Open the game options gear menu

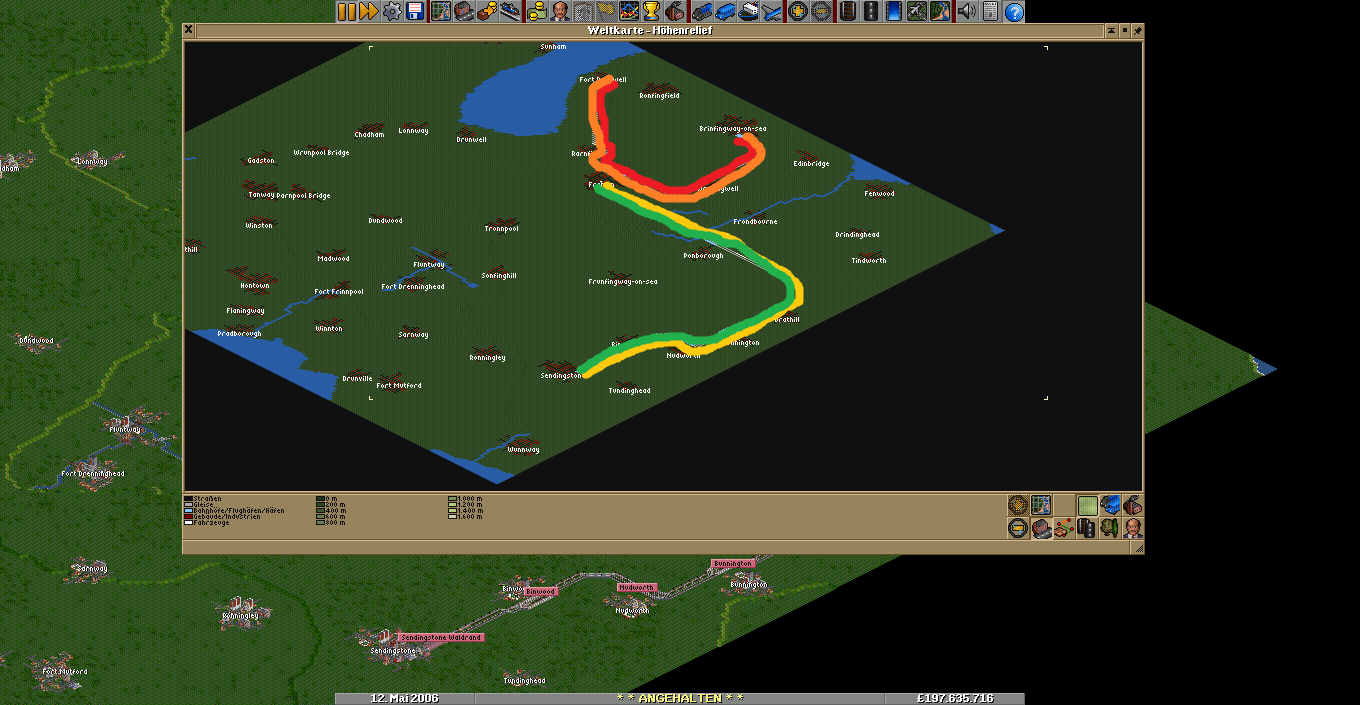pyautogui.click(x=392, y=11)
